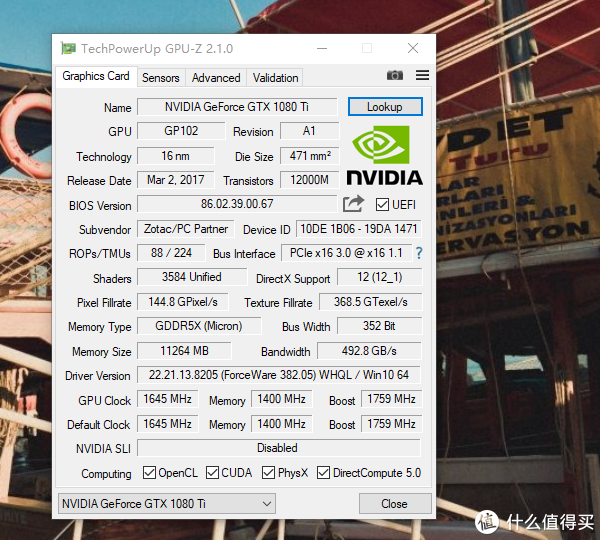Toggle the PhysX checkbox

click(x=268, y=473)
